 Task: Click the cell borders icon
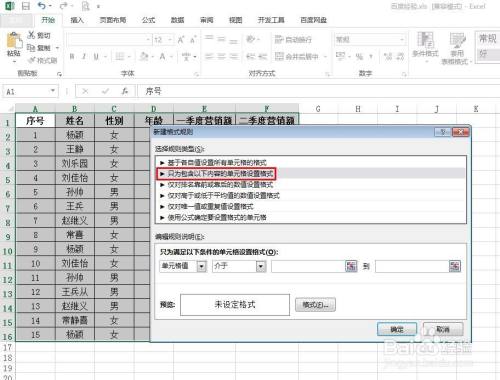click(x=119, y=56)
